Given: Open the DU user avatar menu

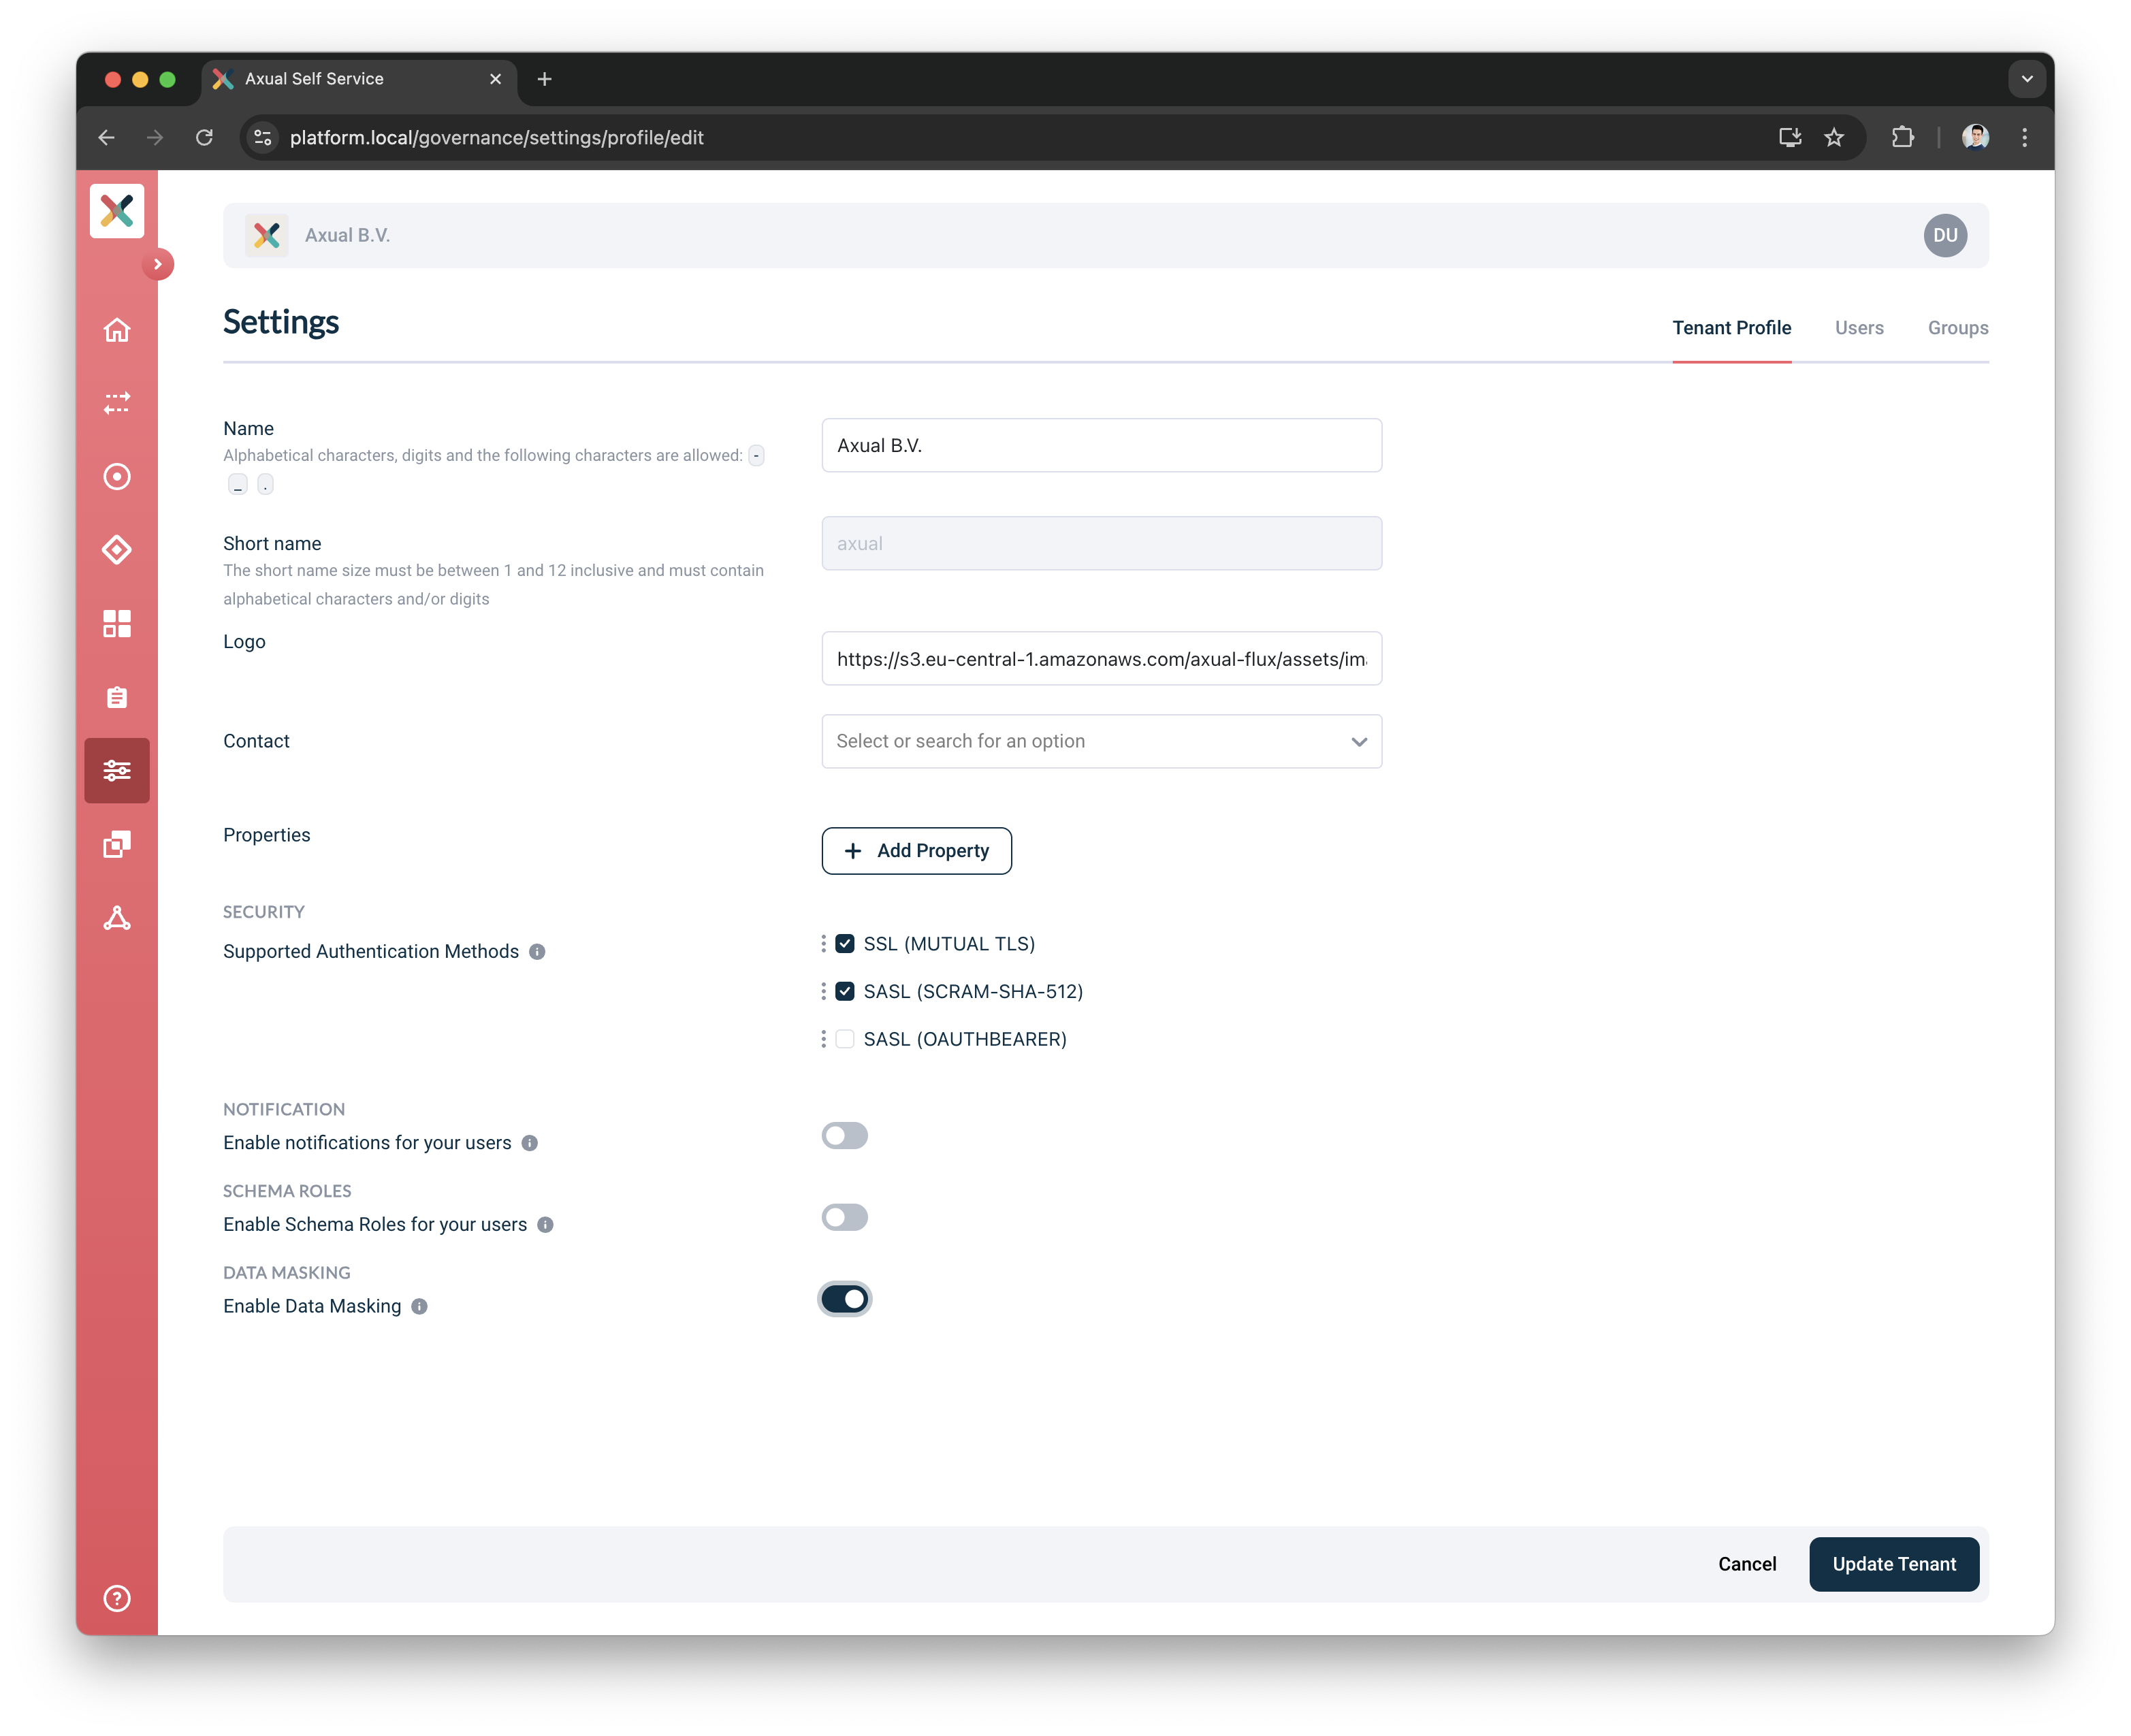Looking at the screenshot, I should (1944, 236).
